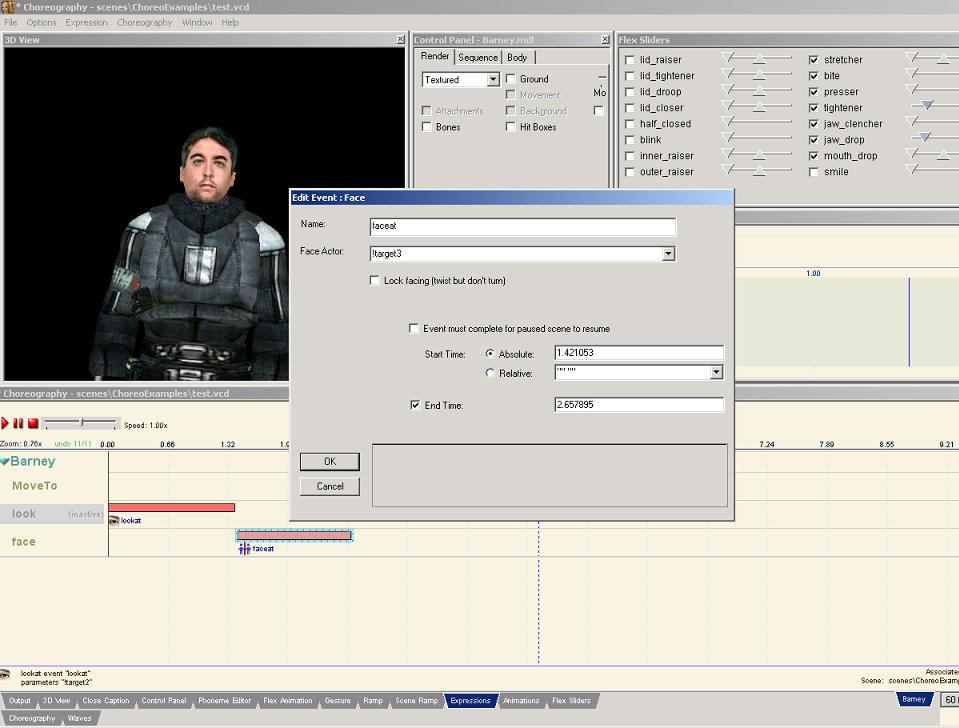Select Relative start time radio
Image resolution: width=959 pixels, height=728 pixels.
[490, 373]
